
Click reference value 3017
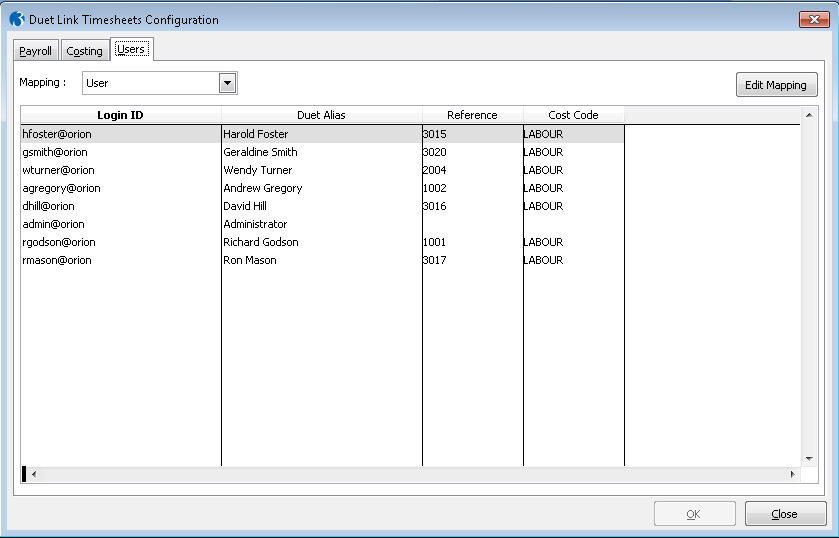434,260
